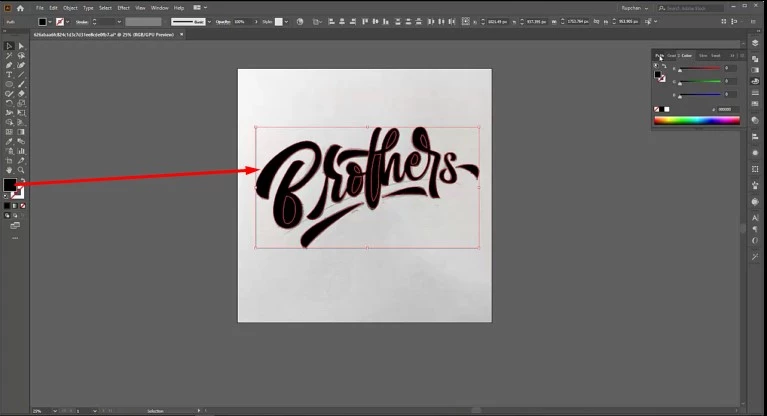Switch to the Color panel tab
The height and width of the screenshot is (416, 767).
(x=687, y=56)
